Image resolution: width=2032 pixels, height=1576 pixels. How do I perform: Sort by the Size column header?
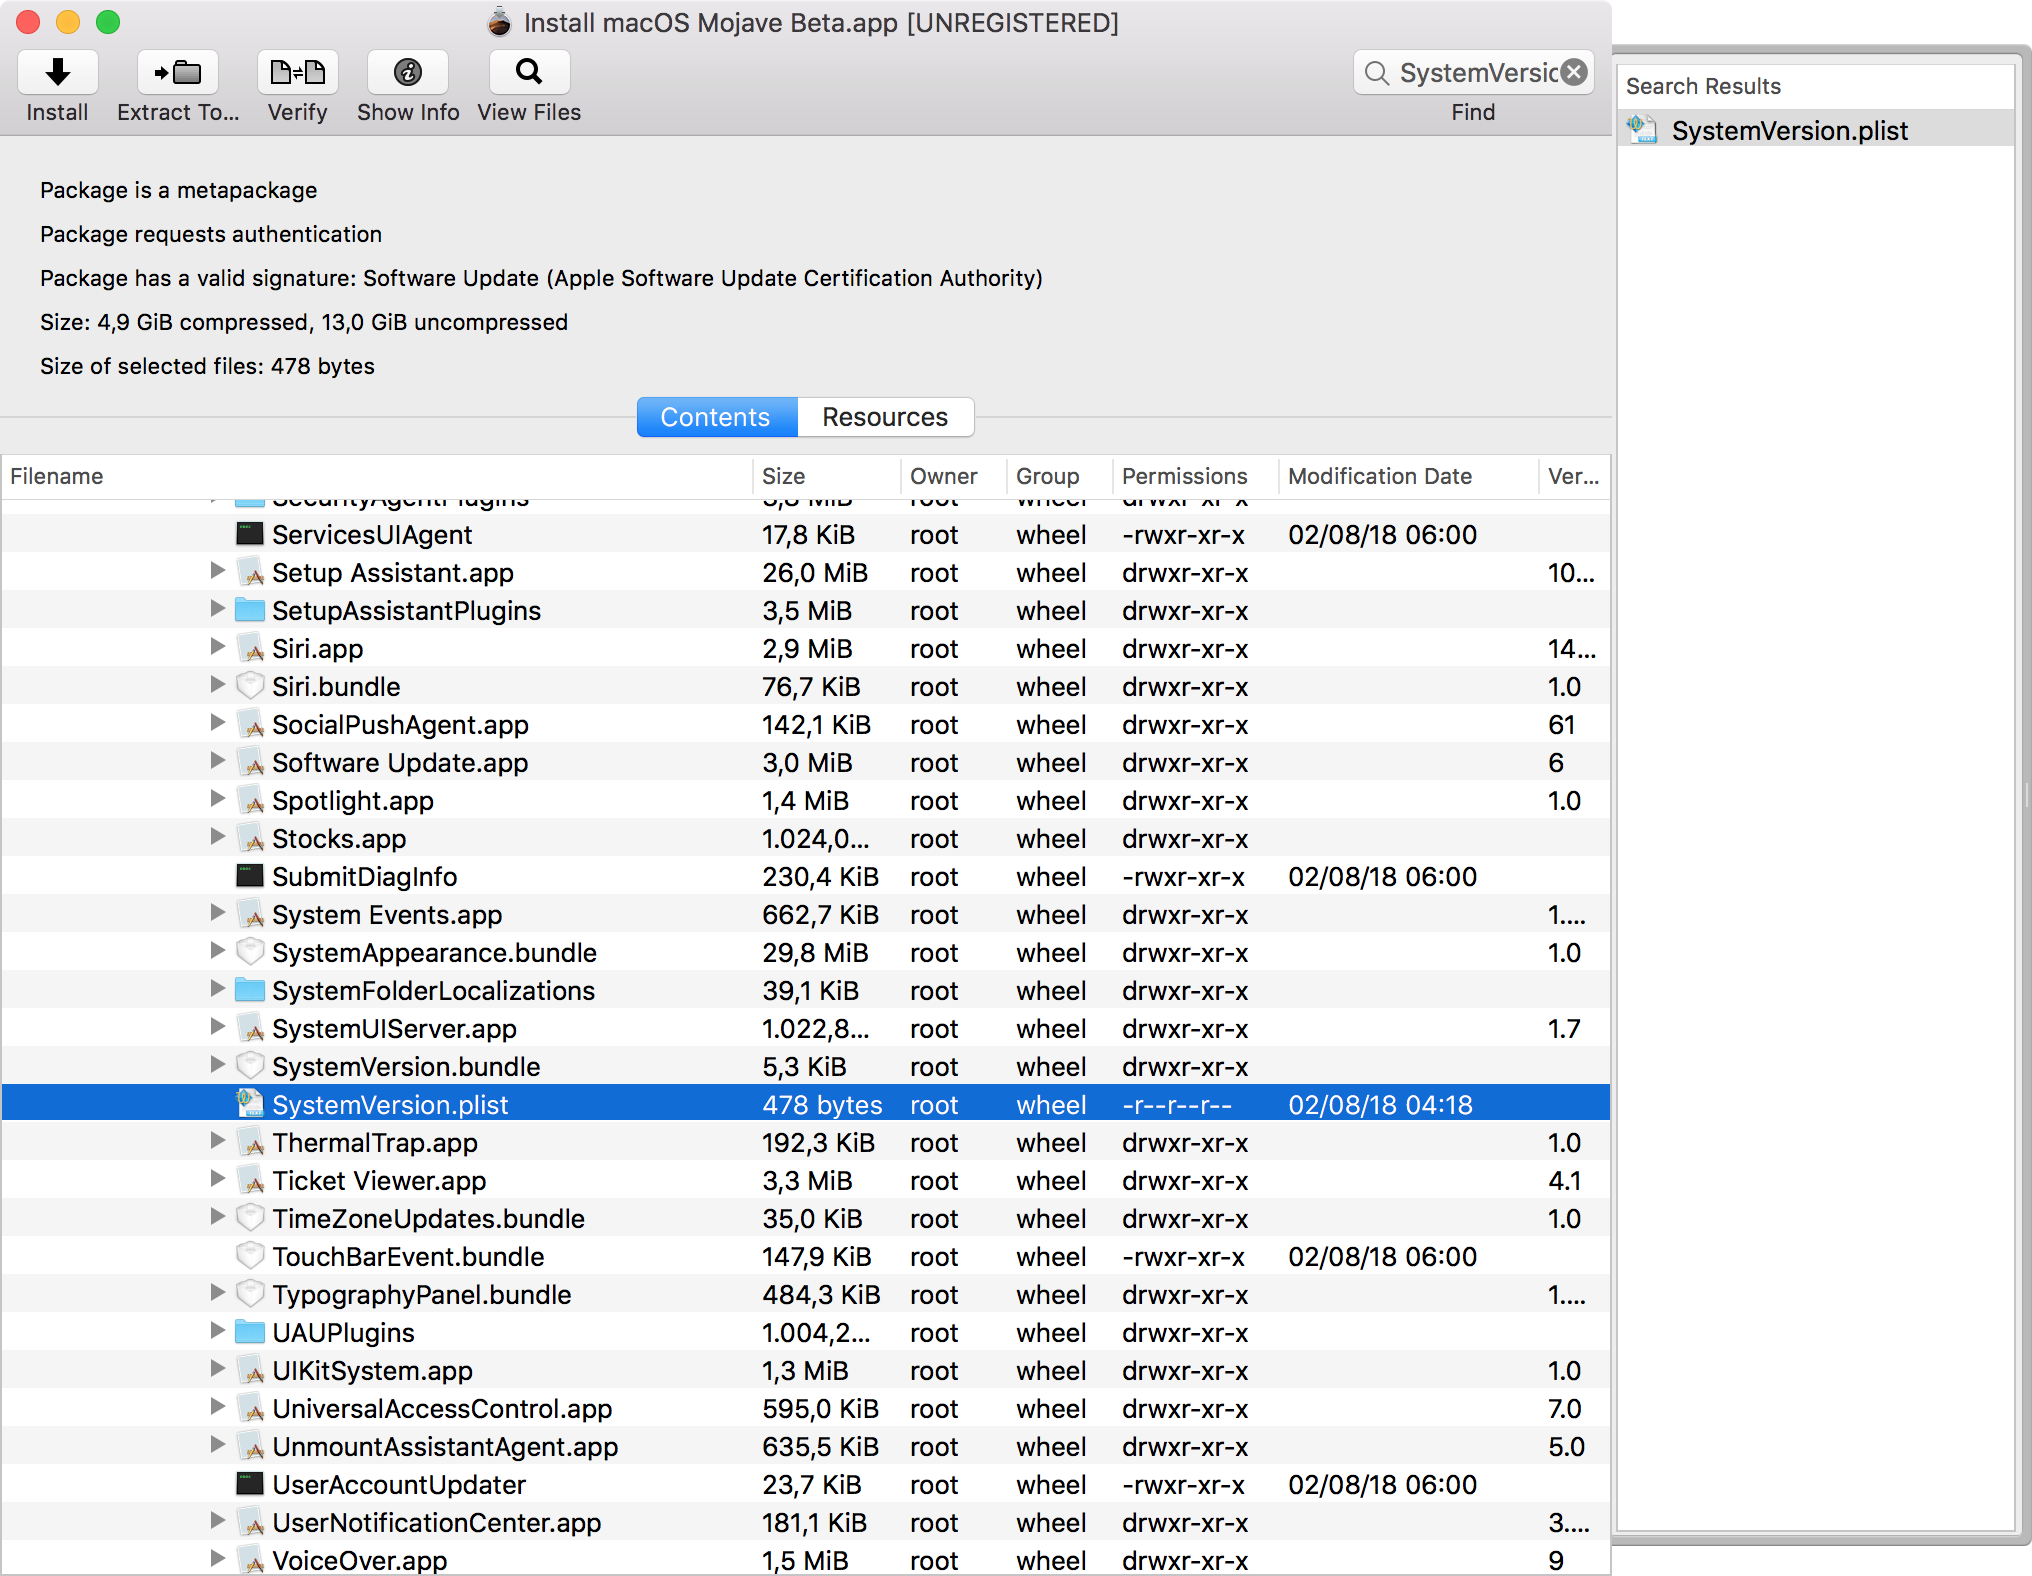pyautogui.click(x=784, y=476)
